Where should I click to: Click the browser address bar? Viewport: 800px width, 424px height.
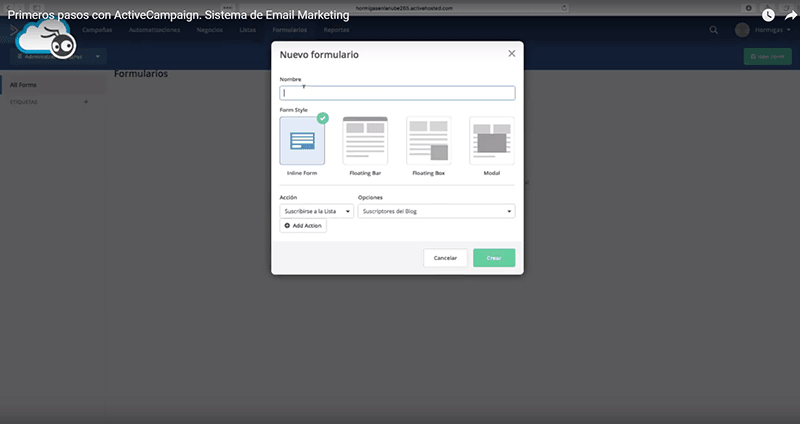(404, 8)
